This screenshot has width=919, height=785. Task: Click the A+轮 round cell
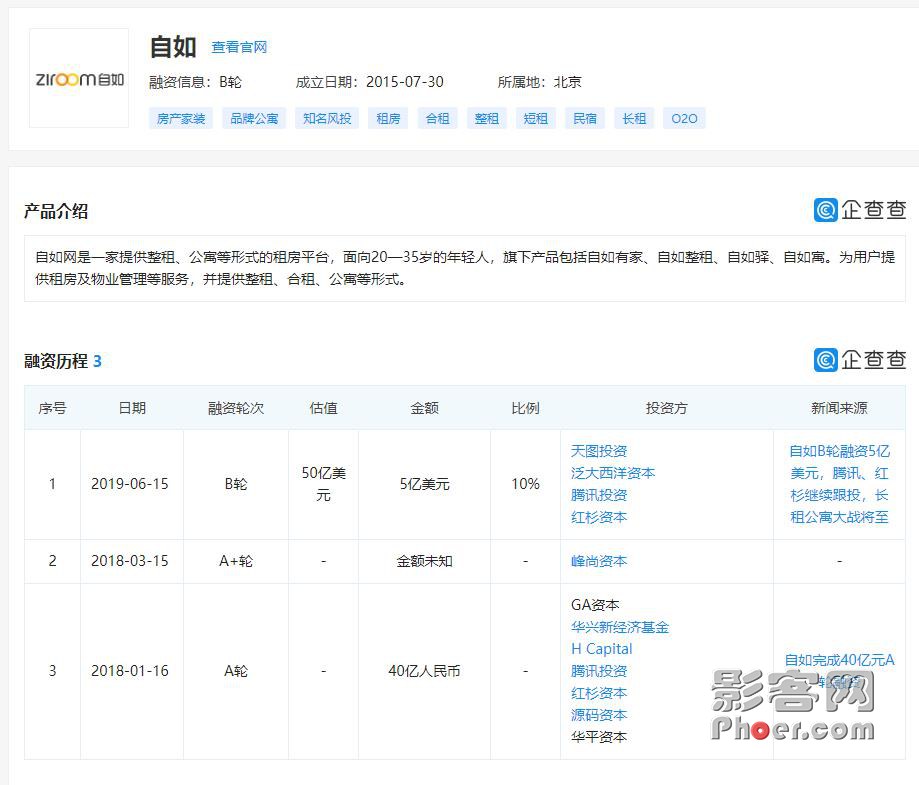point(236,561)
